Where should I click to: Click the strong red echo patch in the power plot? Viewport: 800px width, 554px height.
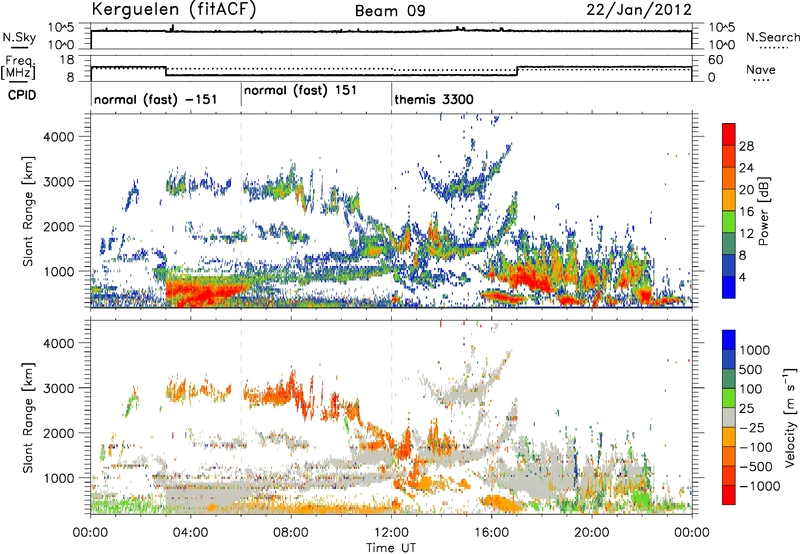204,291
